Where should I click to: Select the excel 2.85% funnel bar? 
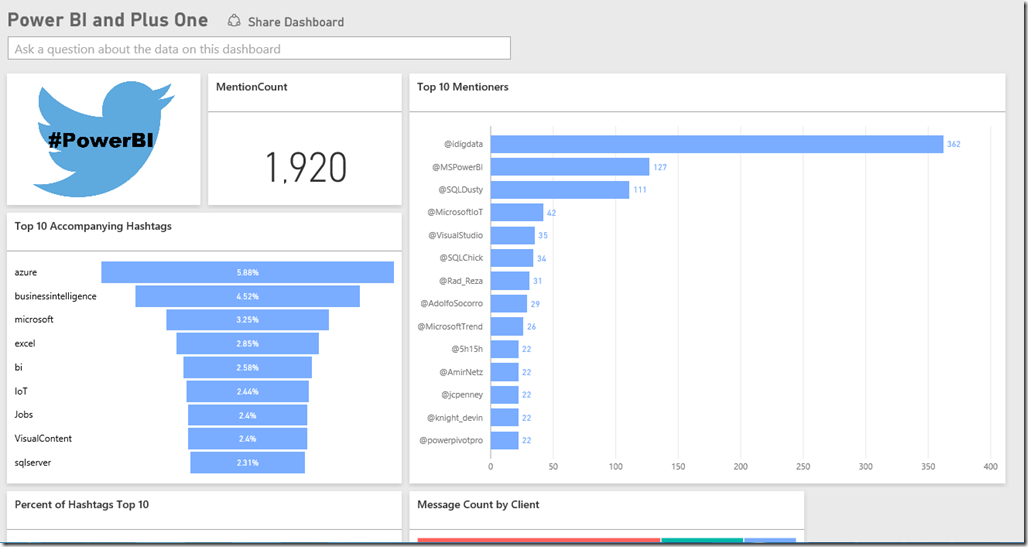click(x=247, y=344)
